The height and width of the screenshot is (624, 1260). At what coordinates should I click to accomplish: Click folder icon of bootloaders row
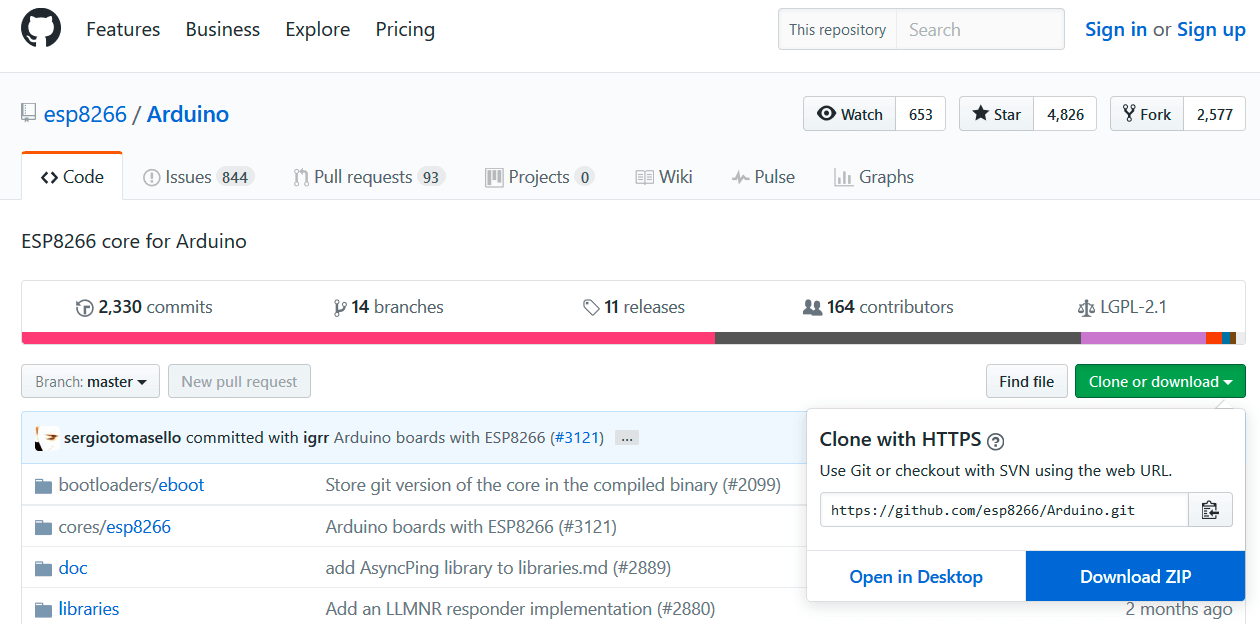[43, 486]
